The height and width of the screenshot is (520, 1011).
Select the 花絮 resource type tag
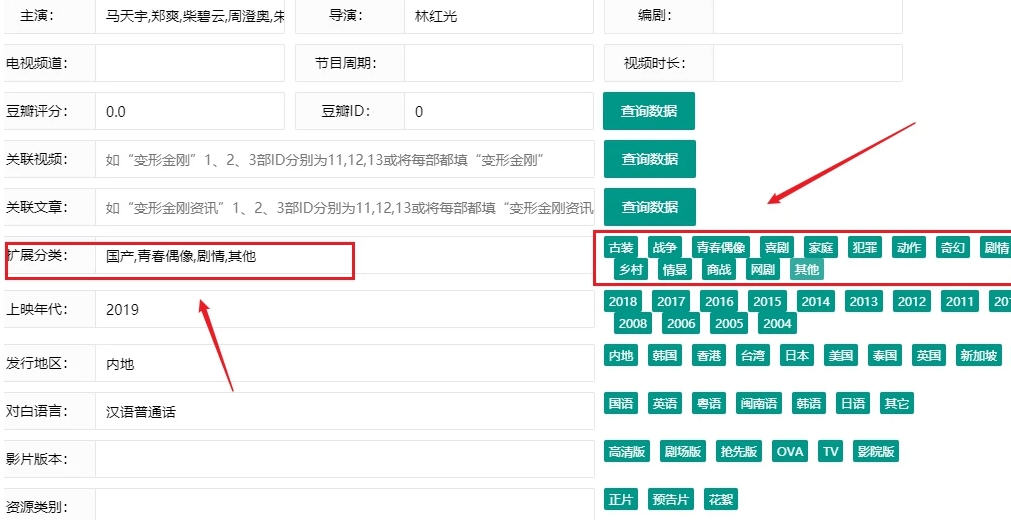pyautogui.click(x=720, y=499)
